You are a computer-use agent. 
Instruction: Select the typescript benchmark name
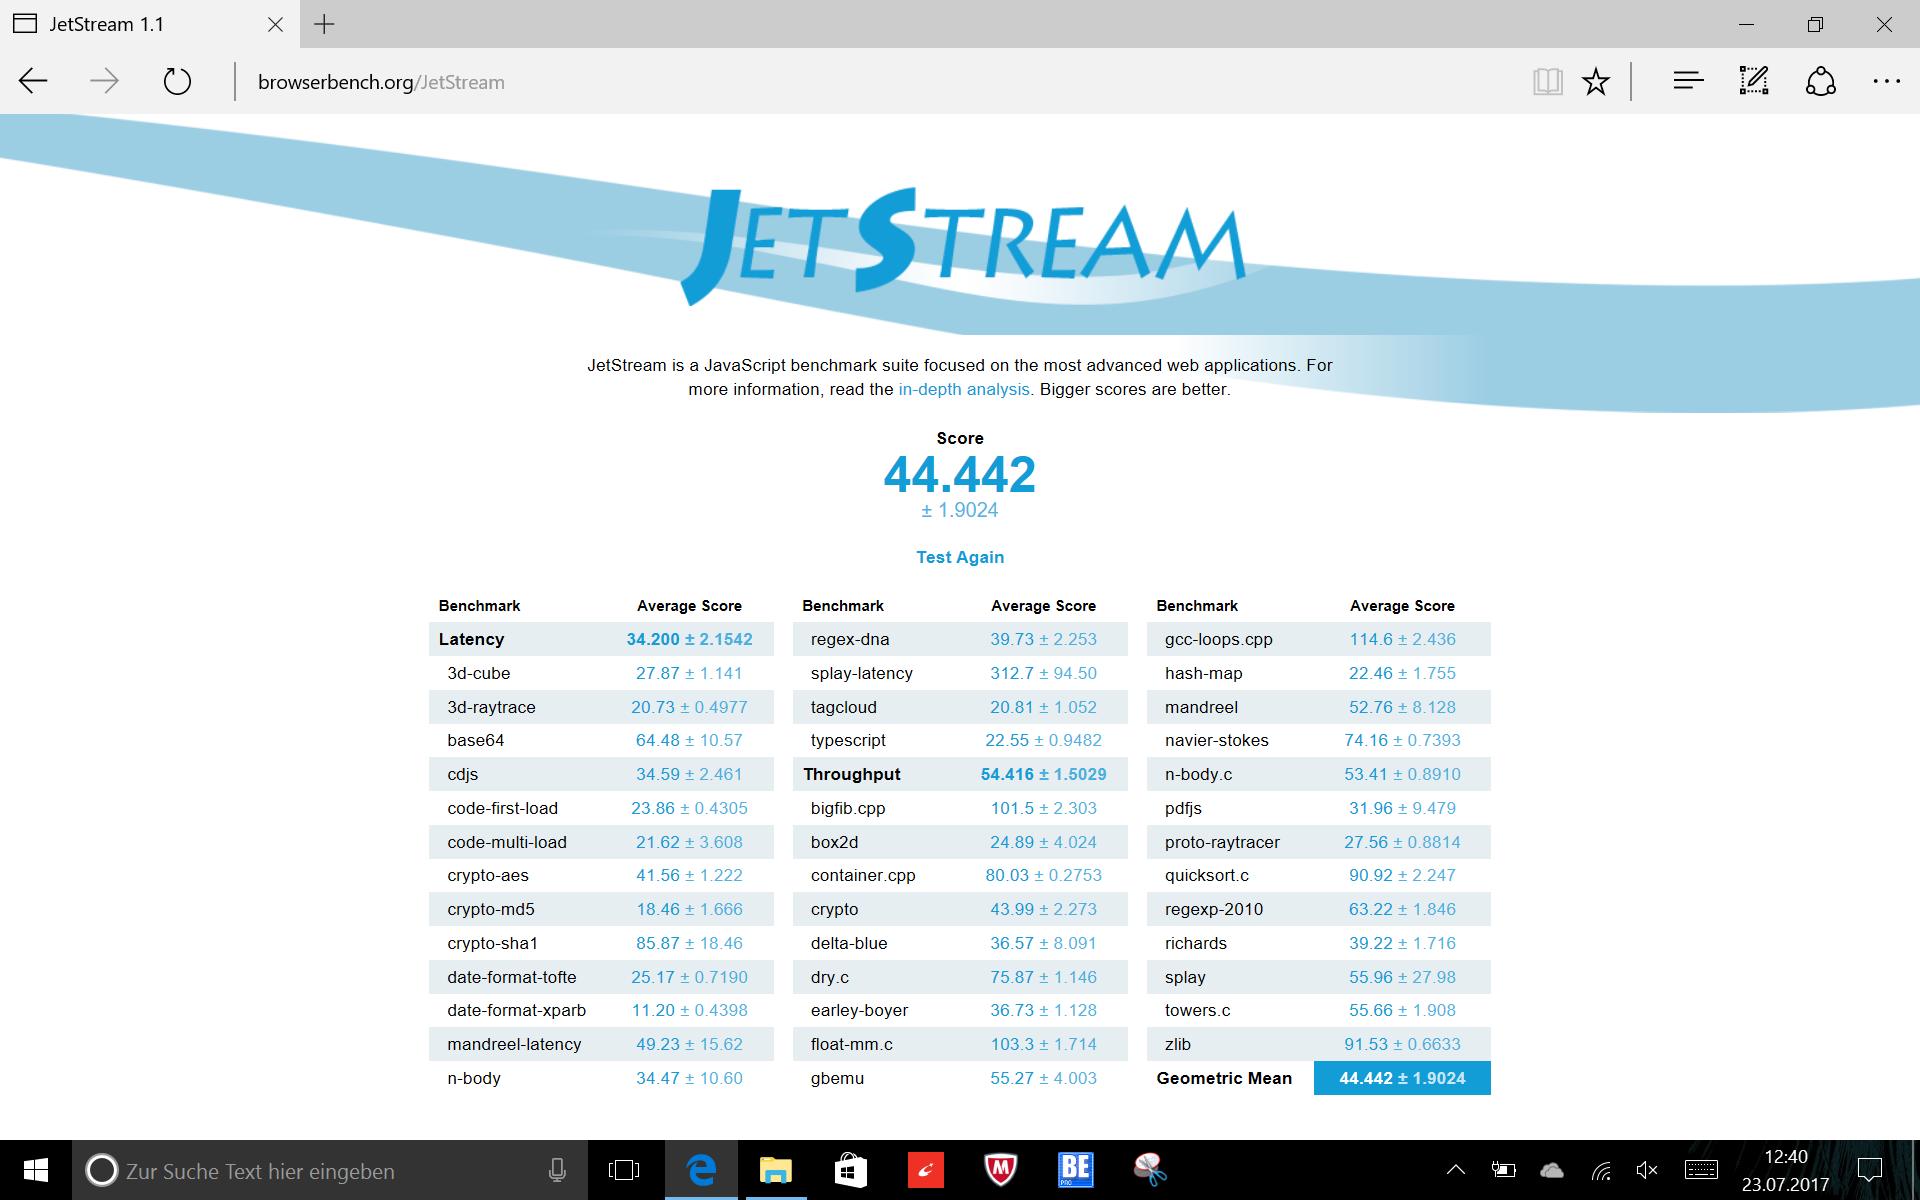(x=848, y=740)
